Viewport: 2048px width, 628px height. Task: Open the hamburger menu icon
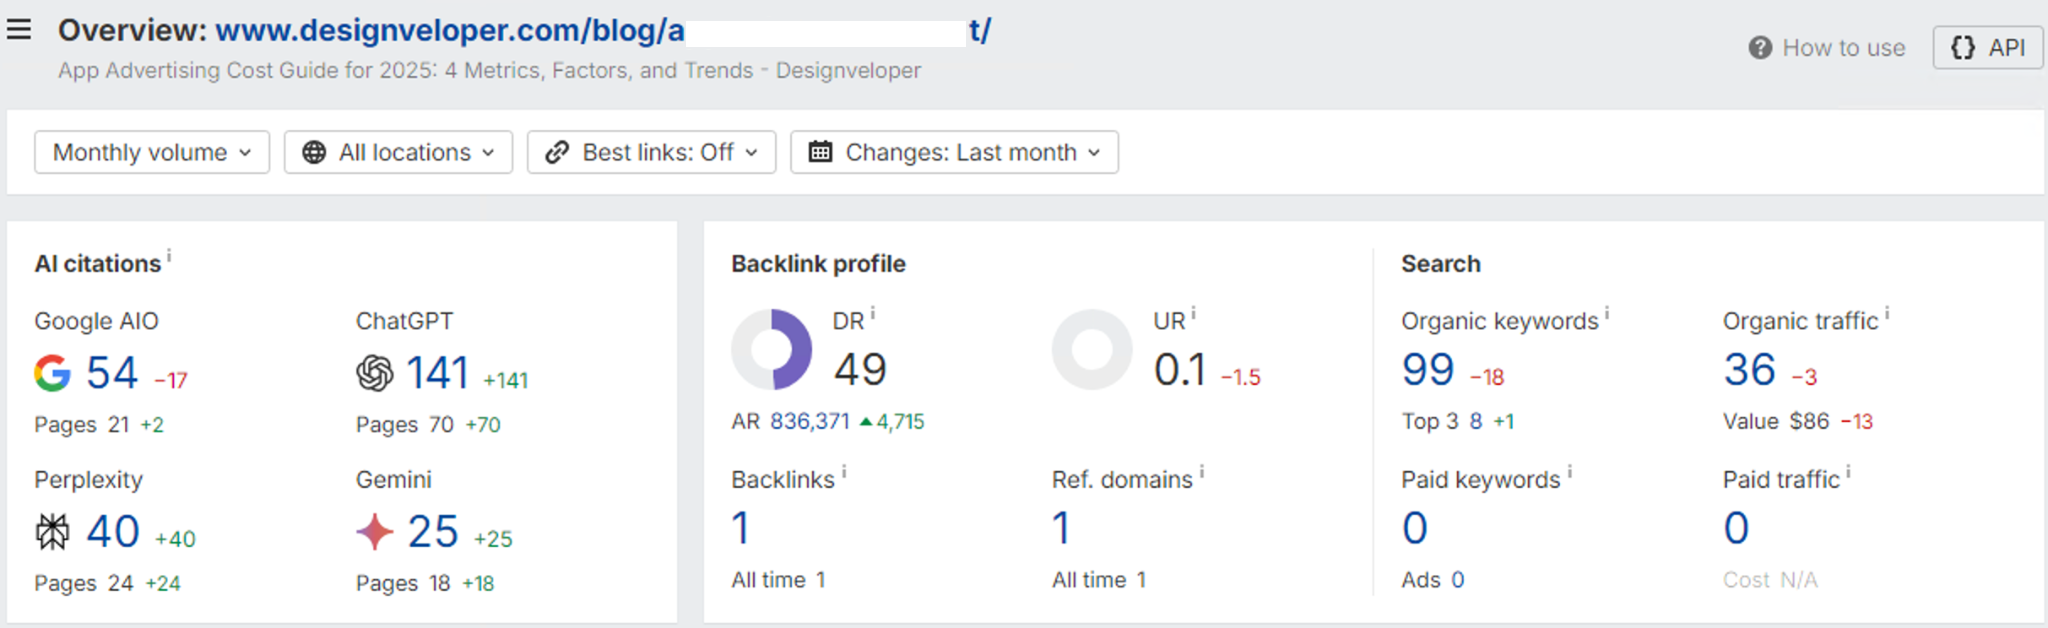(19, 29)
